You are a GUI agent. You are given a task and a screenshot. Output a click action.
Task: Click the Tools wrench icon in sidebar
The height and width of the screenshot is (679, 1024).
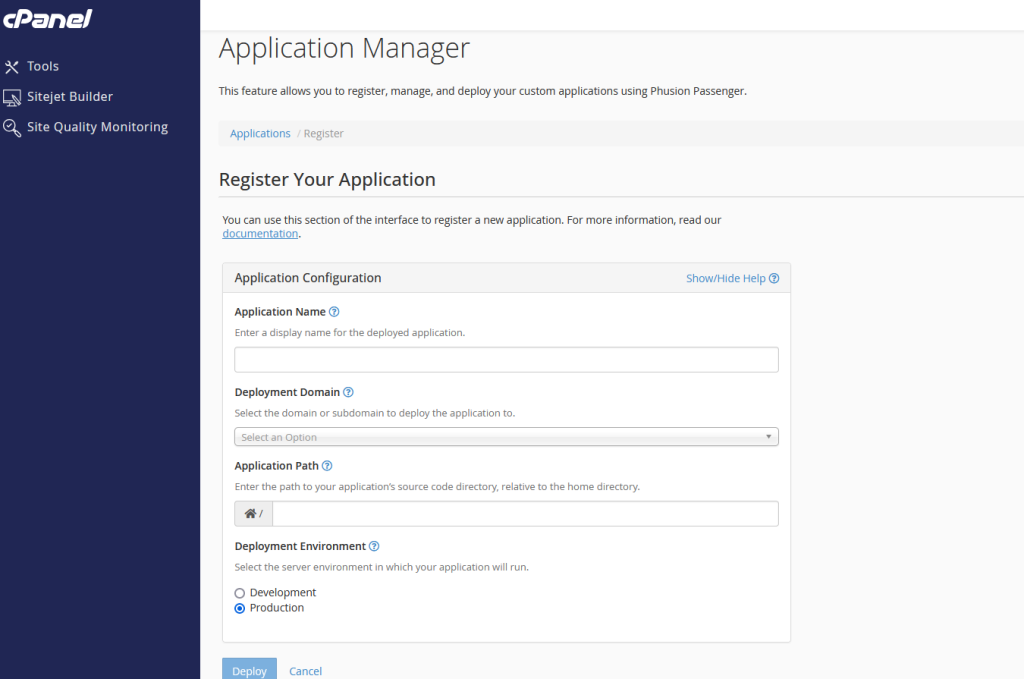[12, 67]
